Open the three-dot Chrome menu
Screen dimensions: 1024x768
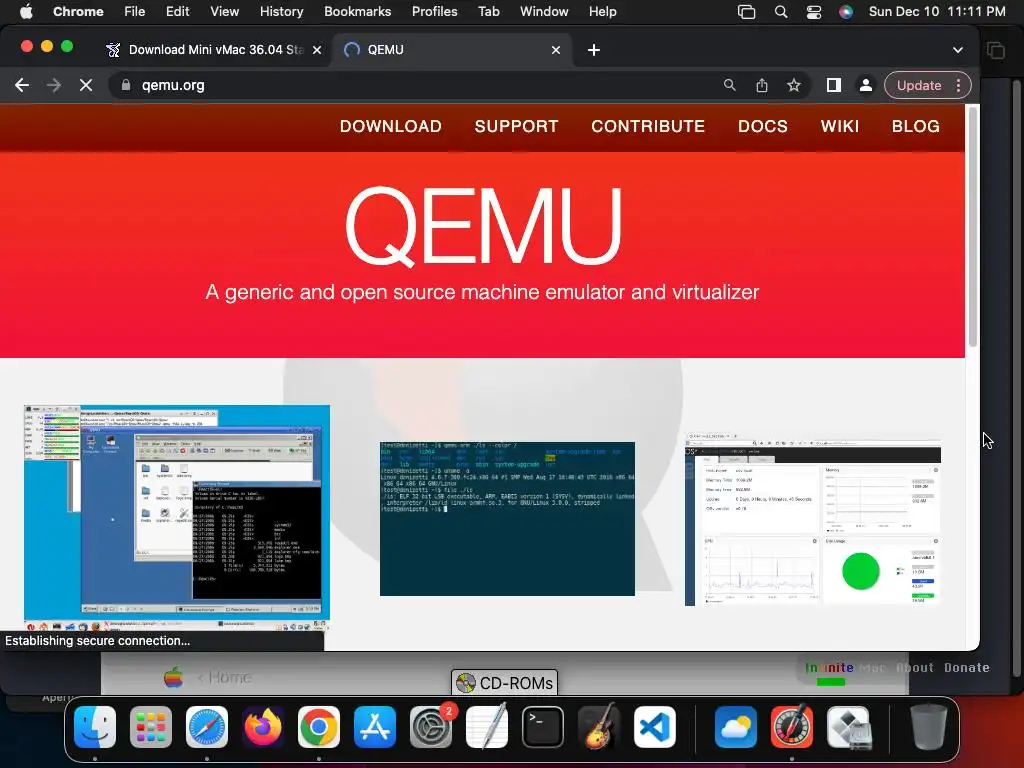click(958, 86)
